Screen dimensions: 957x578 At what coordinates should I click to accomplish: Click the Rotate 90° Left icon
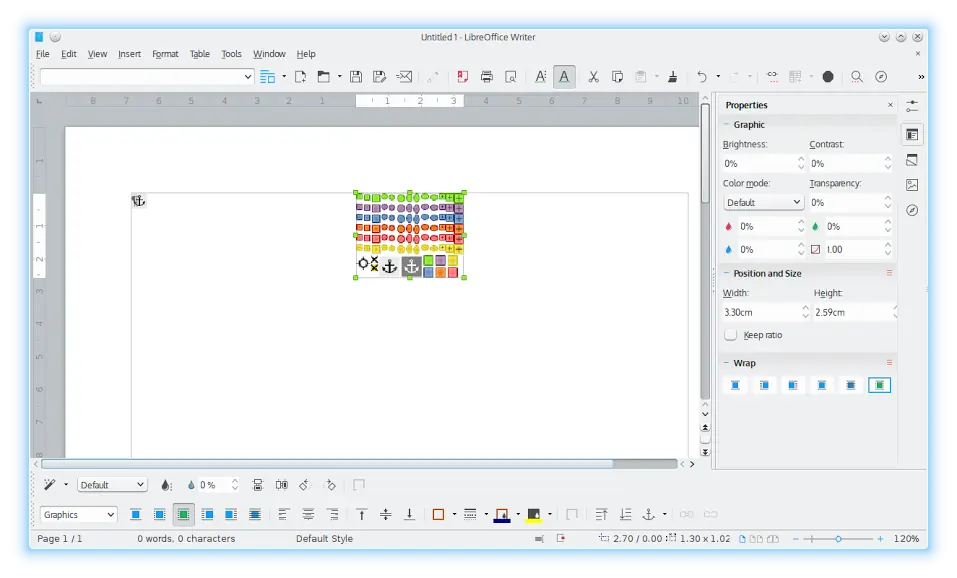(305, 485)
